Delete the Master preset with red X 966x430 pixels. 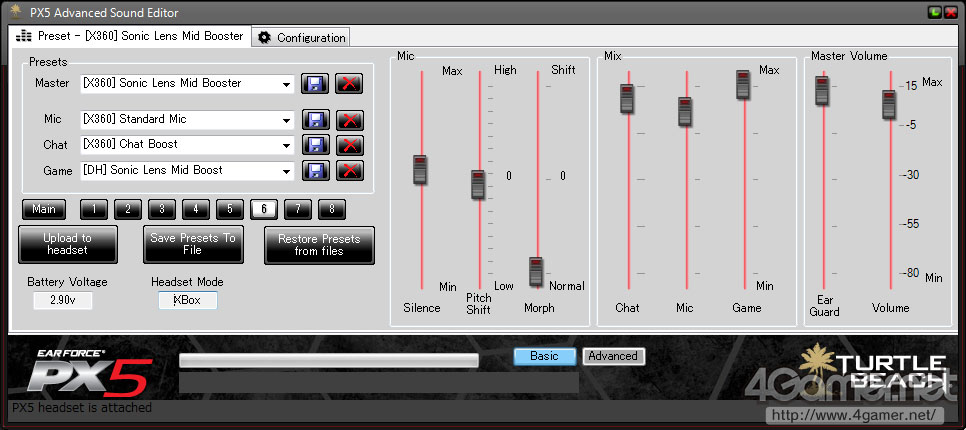349,83
